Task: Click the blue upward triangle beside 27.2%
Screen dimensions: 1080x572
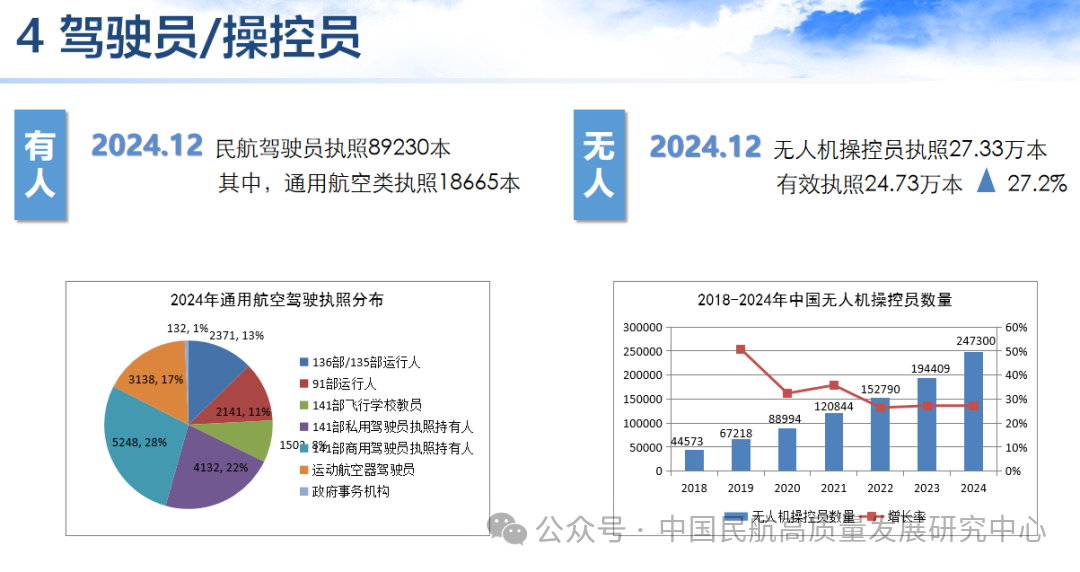Action: pos(987,182)
